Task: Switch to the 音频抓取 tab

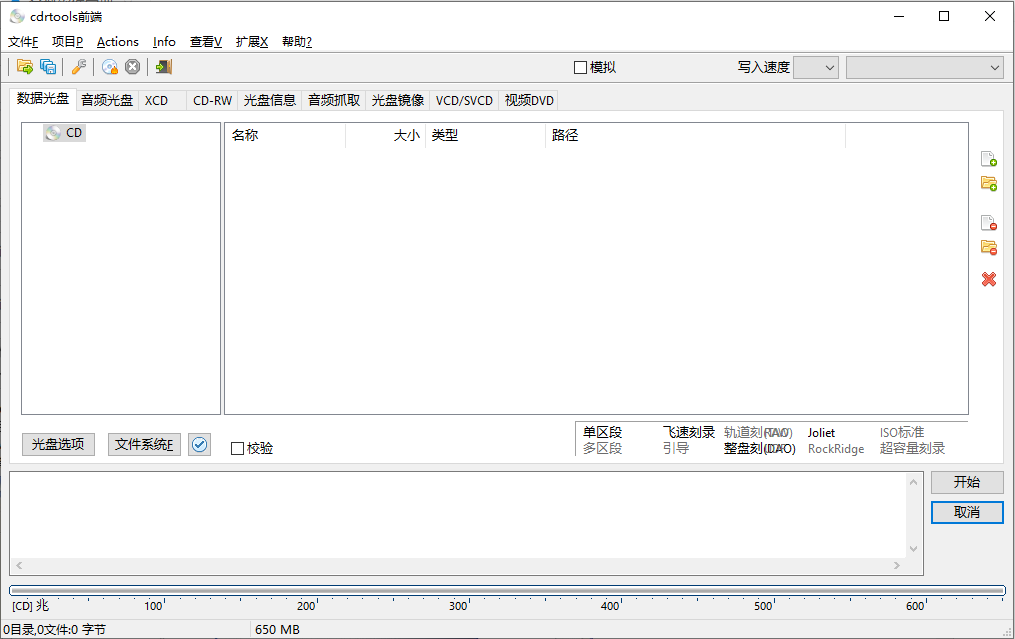Action: (x=332, y=100)
